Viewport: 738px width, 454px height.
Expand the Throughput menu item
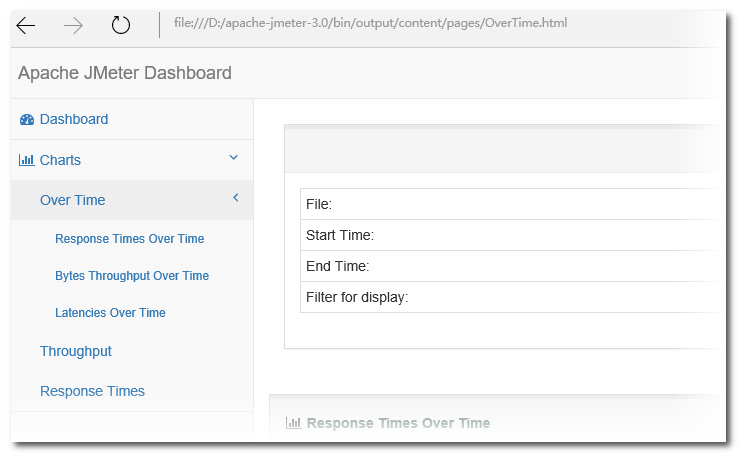point(76,351)
